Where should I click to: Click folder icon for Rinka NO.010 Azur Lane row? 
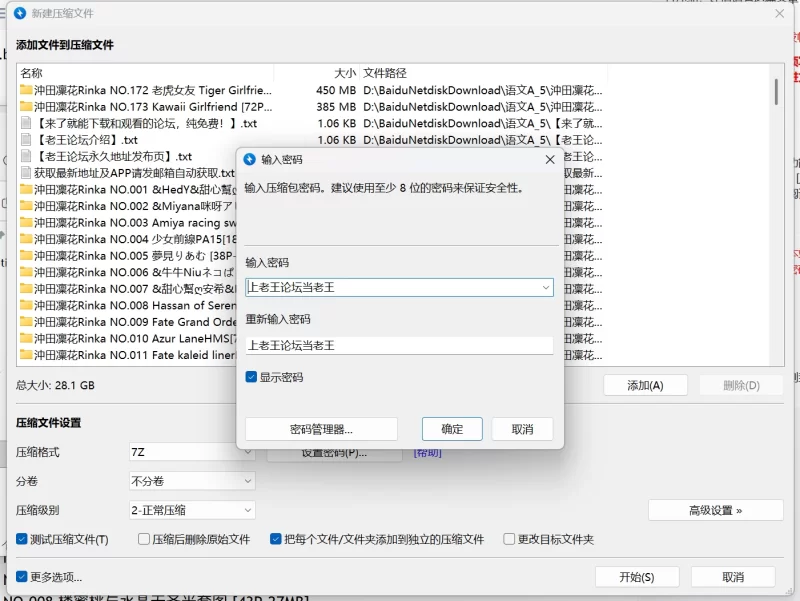[x=26, y=338]
